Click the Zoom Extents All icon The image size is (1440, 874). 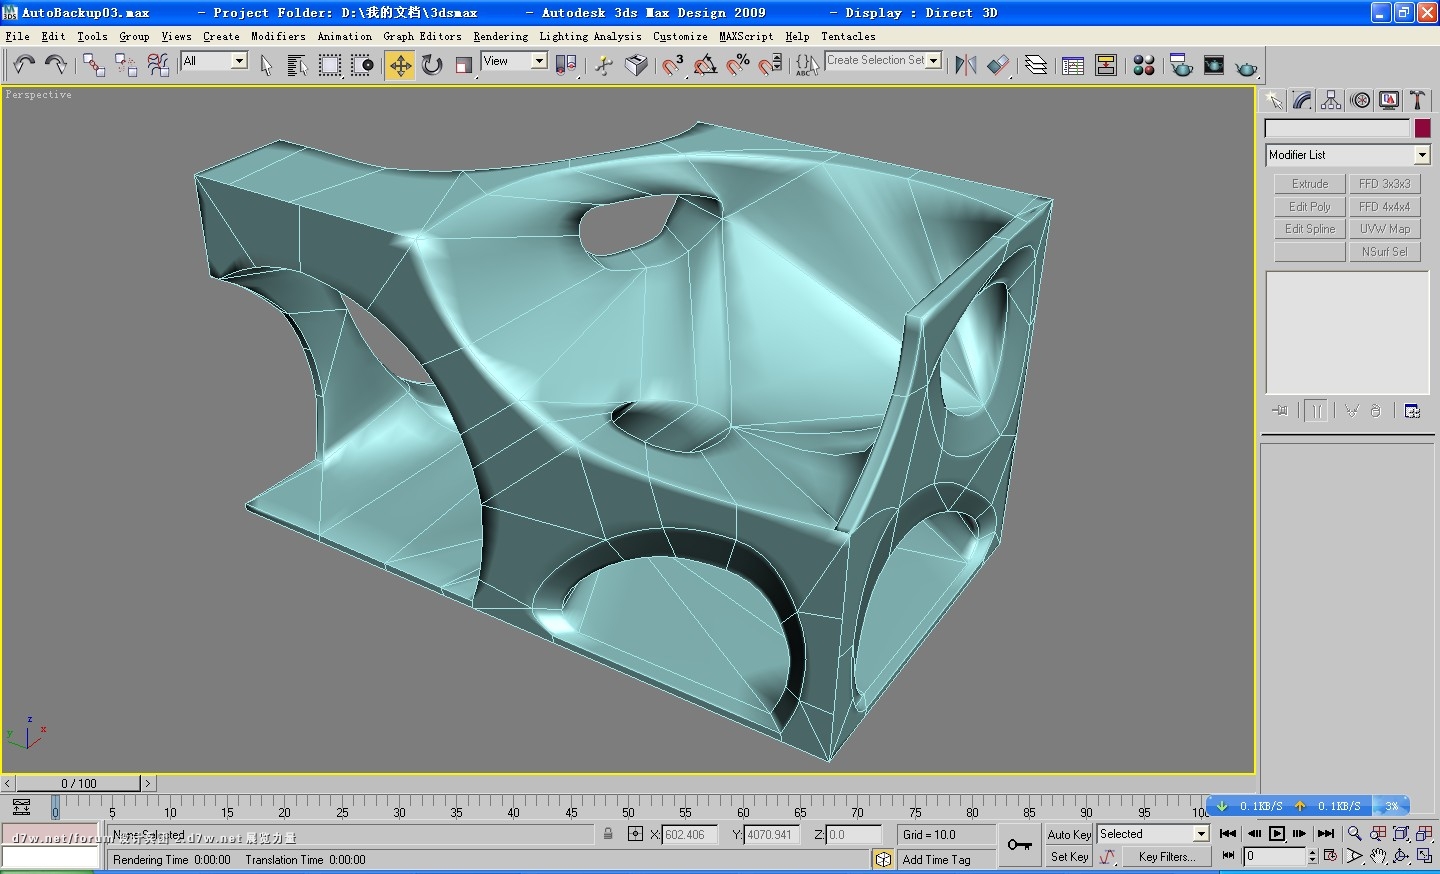pyautogui.click(x=1424, y=833)
